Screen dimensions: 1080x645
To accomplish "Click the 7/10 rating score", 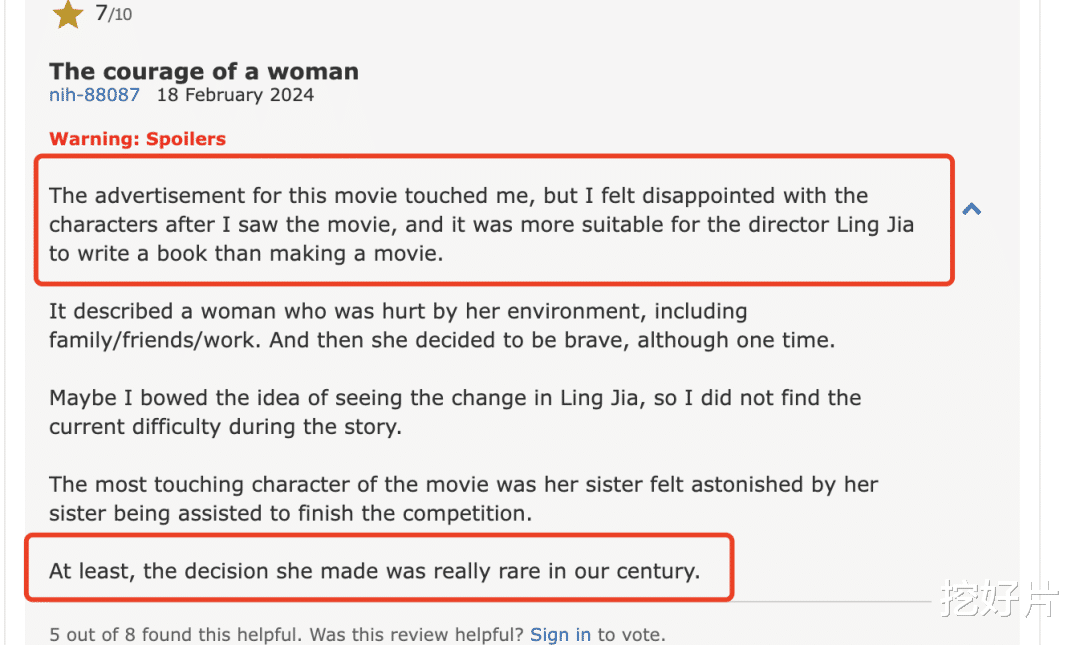I will coord(113,14).
